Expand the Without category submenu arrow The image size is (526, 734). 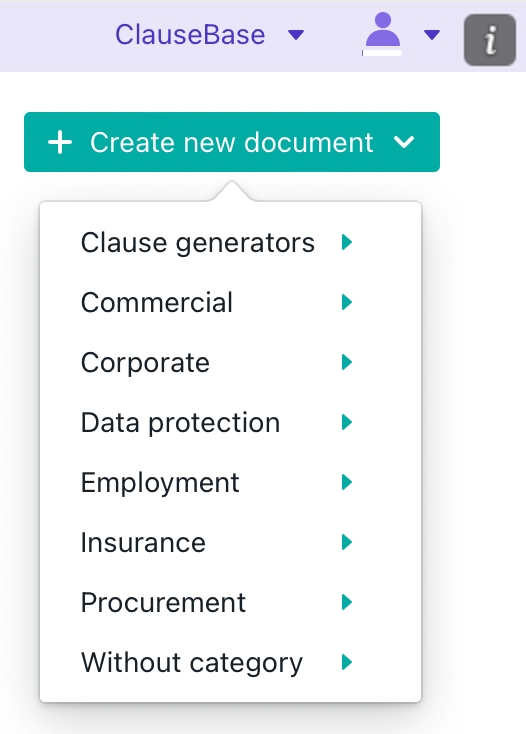coord(347,662)
